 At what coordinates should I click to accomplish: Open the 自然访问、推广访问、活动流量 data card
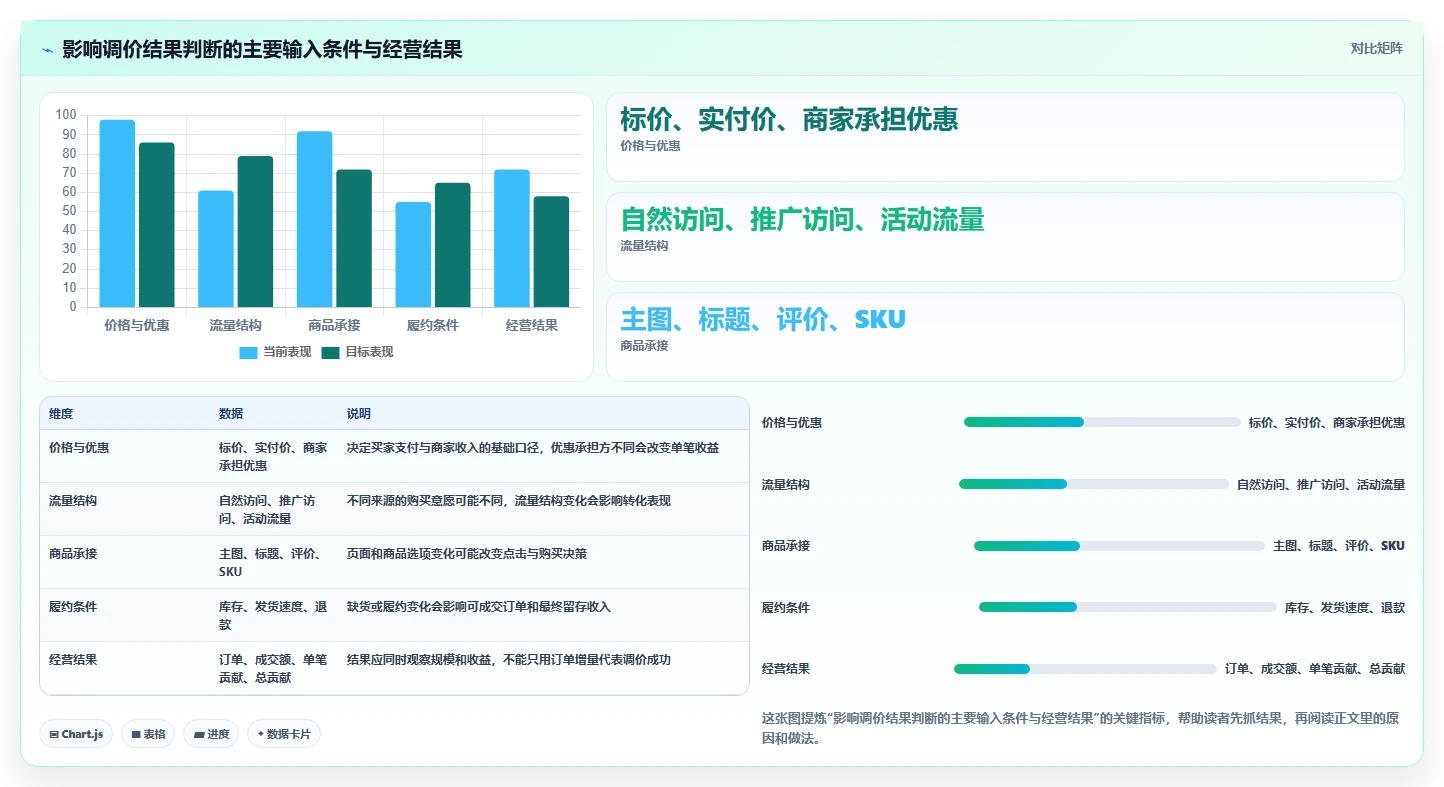1005,237
